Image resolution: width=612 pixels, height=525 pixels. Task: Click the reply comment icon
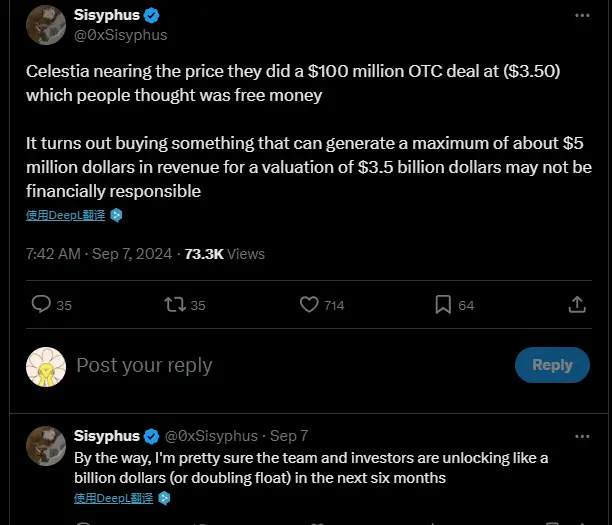(41, 304)
